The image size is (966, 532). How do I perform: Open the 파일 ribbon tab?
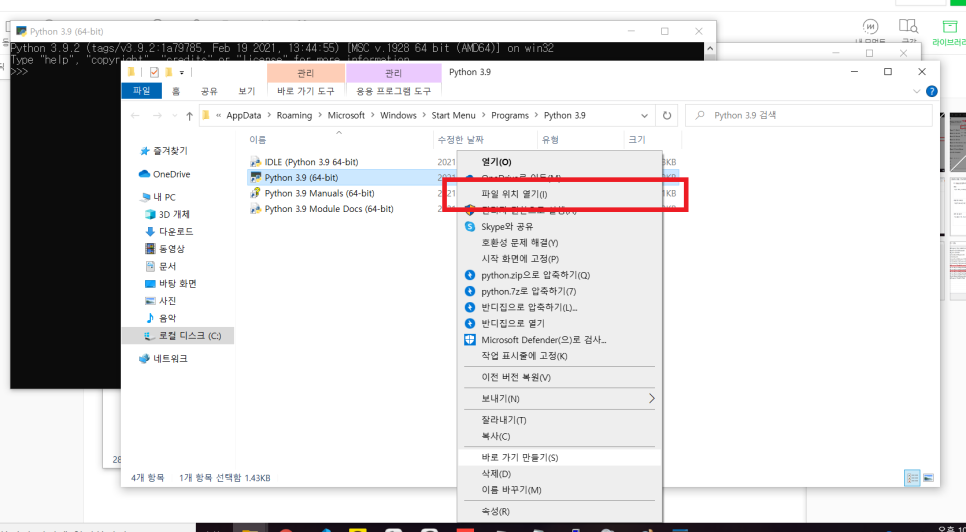[142, 91]
